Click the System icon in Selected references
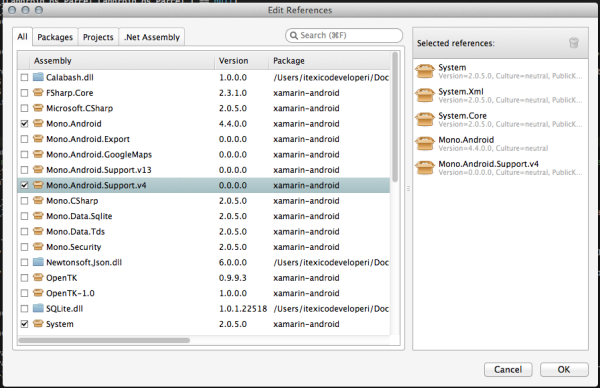The height and width of the screenshot is (388, 600). (x=425, y=71)
